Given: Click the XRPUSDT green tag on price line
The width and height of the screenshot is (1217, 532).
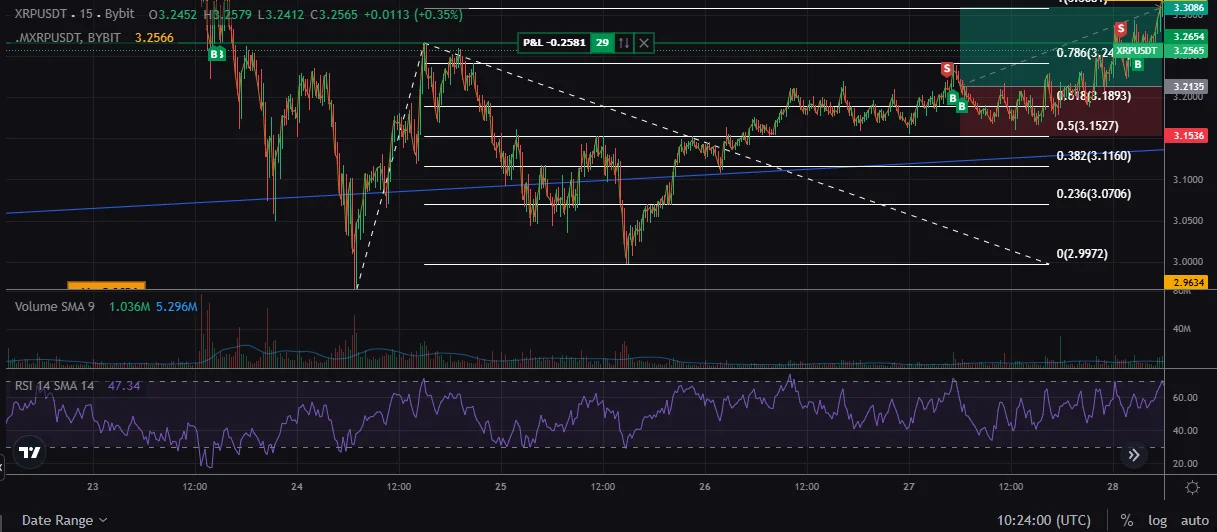Looking at the screenshot, I should click(x=1139, y=50).
